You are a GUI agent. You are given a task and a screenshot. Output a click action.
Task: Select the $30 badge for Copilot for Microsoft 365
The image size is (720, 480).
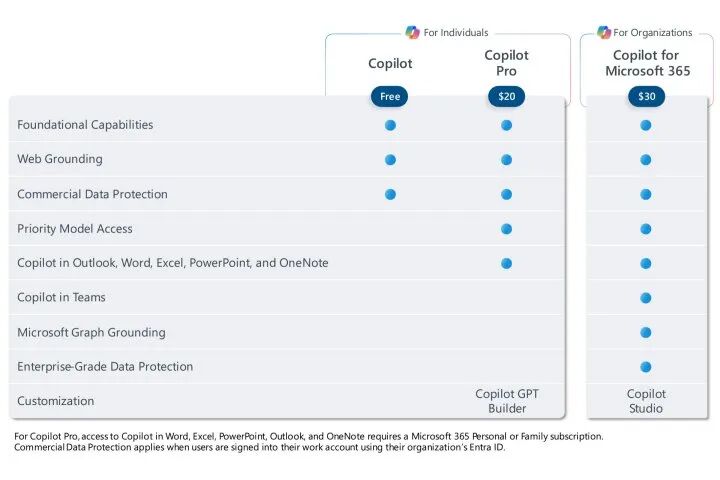tap(647, 96)
